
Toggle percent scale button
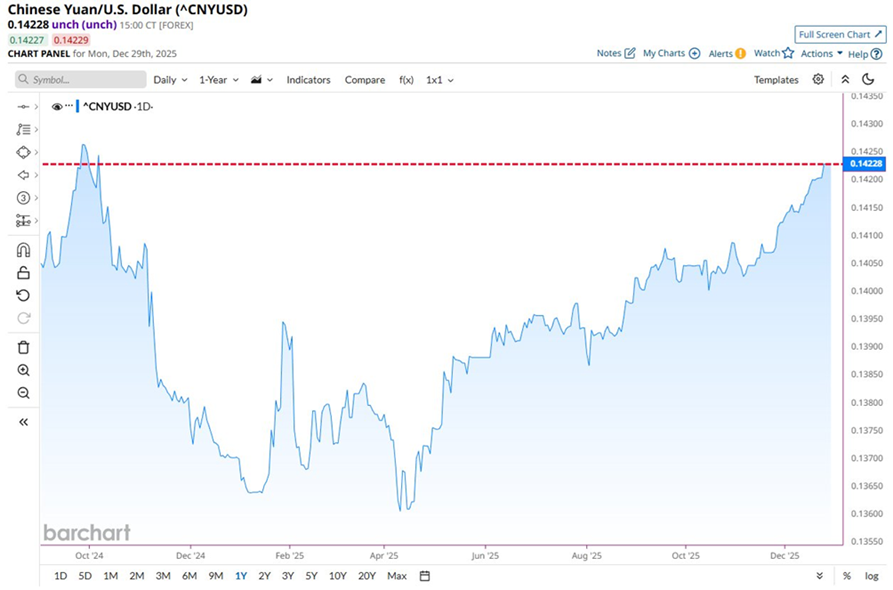[x=847, y=576]
